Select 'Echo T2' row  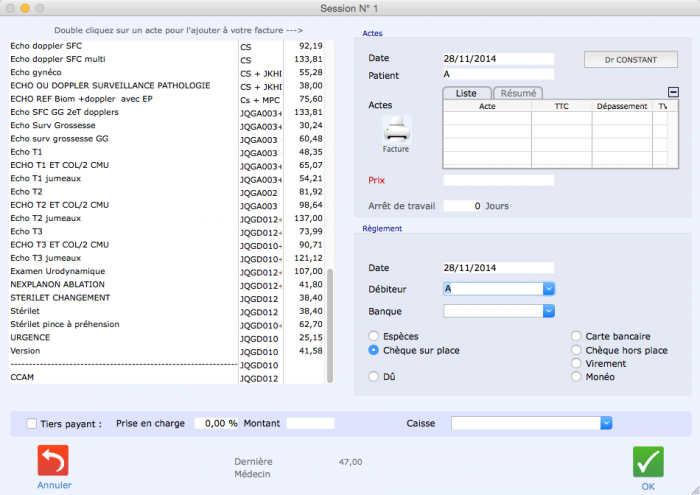166,192
